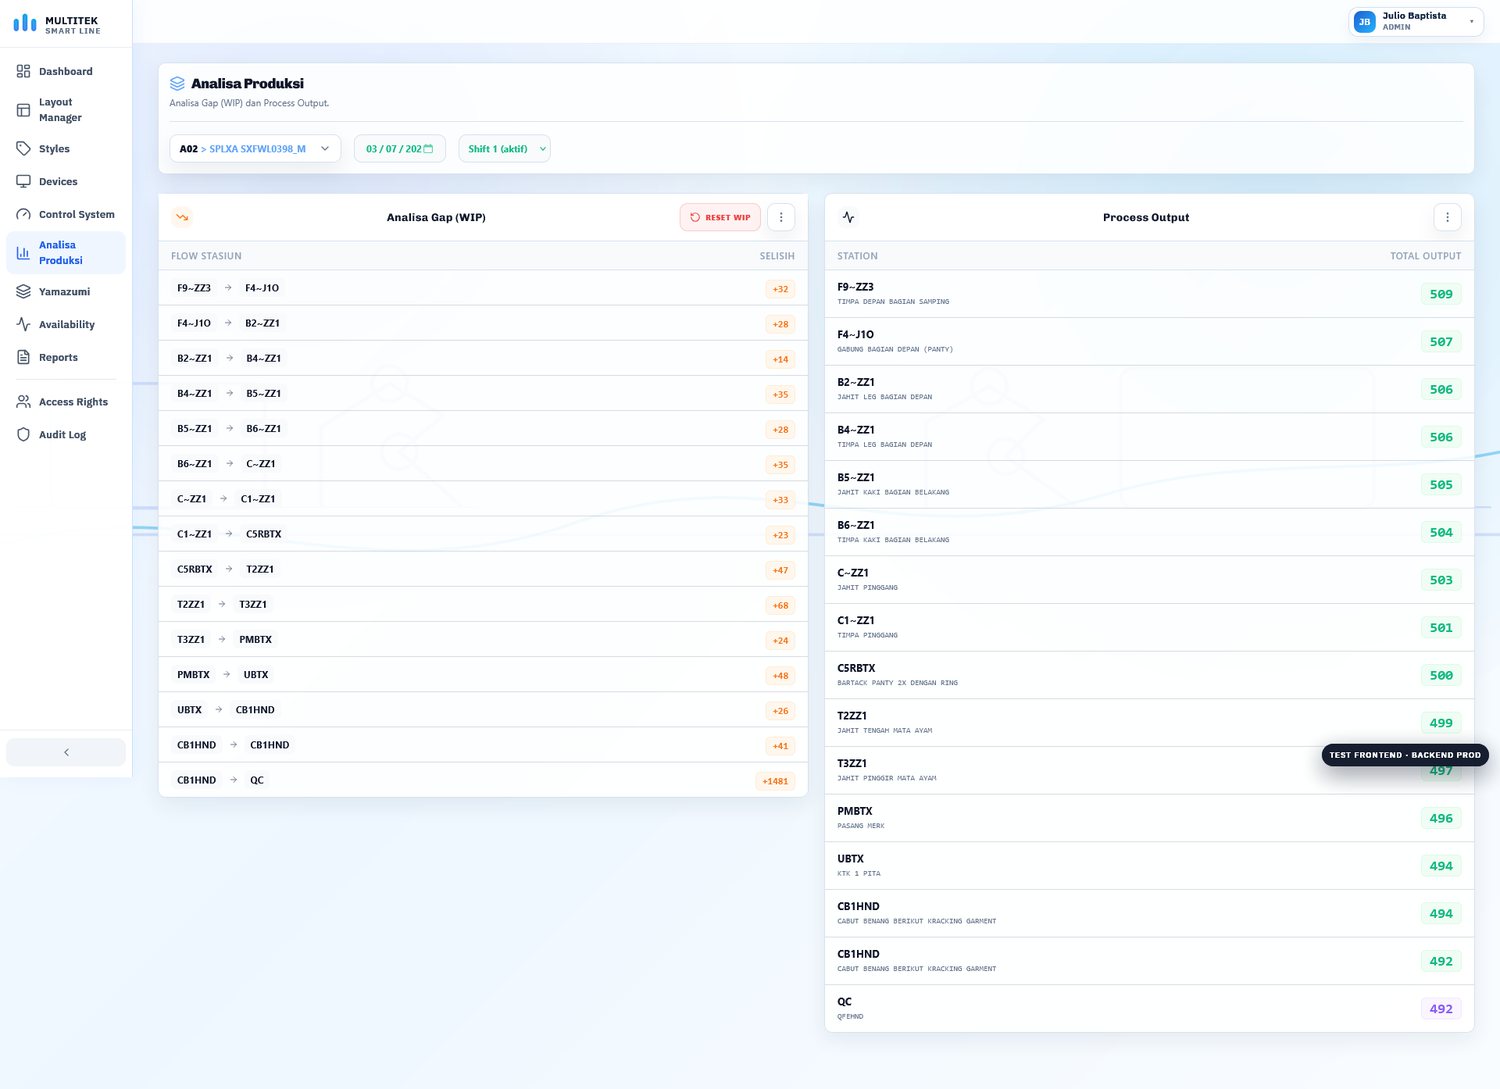Image resolution: width=1500 pixels, height=1089 pixels.
Task: Collapse the sidebar with the chevron button
Action: pyautogui.click(x=66, y=752)
